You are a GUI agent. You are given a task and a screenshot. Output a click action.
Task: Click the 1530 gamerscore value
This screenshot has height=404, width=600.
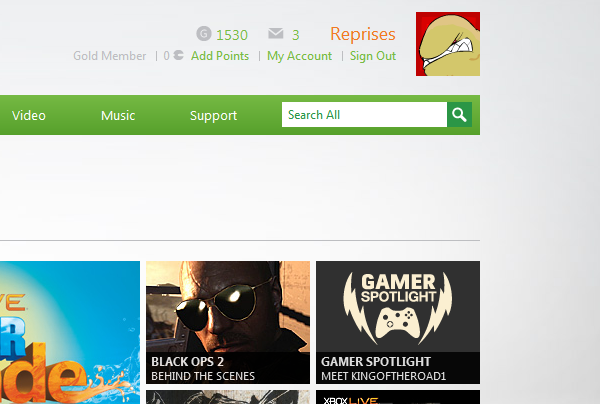coord(232,35)
